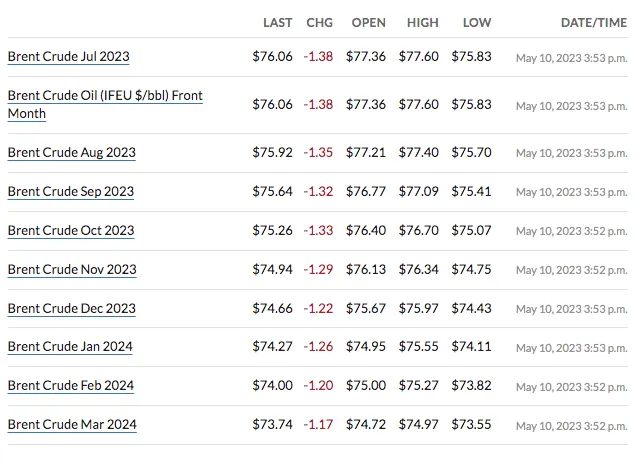
Task: Open Brent Crude Oil Front Month link
Action: coord(104,96)
